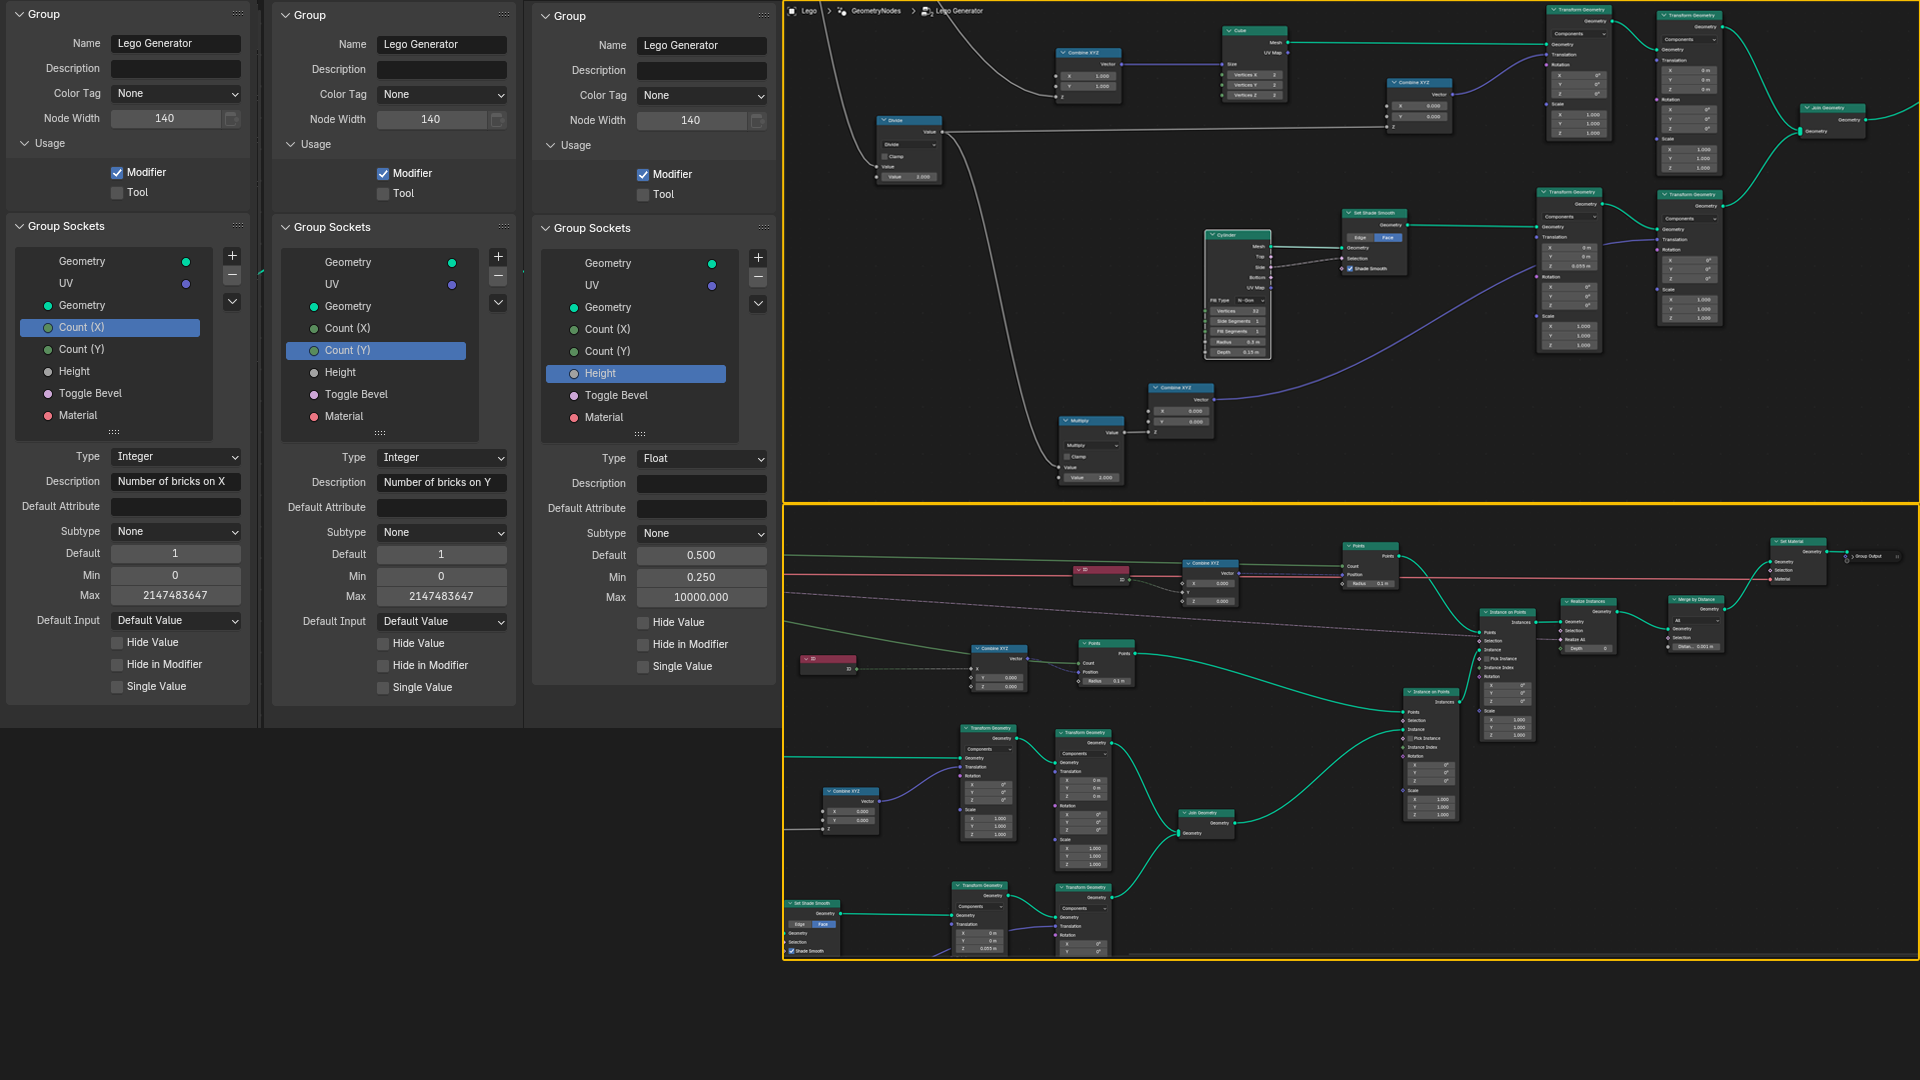Click the GeometryNodes modifier icon in breadcrumbs
Viewport: 1920px width, 1080px height.
pyautogui.click(x=842, y=11)
